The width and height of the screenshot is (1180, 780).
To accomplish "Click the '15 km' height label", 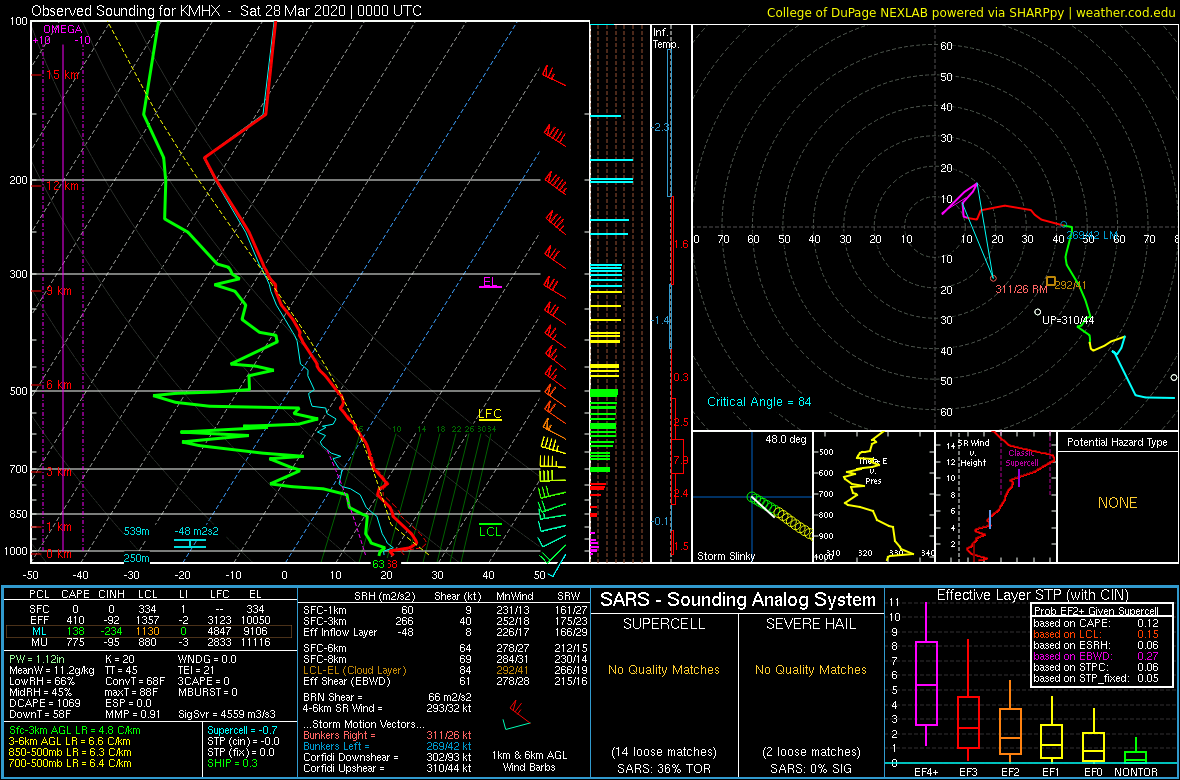I will (x=61, y=75).
